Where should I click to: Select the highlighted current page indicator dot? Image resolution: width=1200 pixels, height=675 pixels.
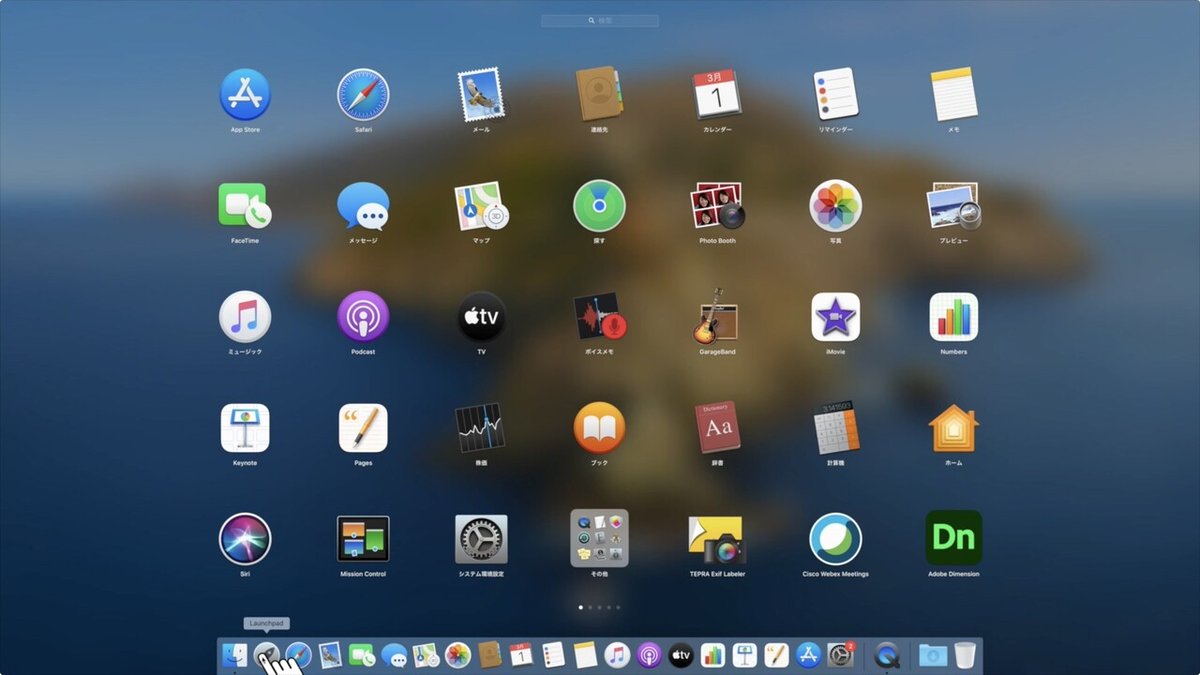pyautogui.click(x=581, y=607)
